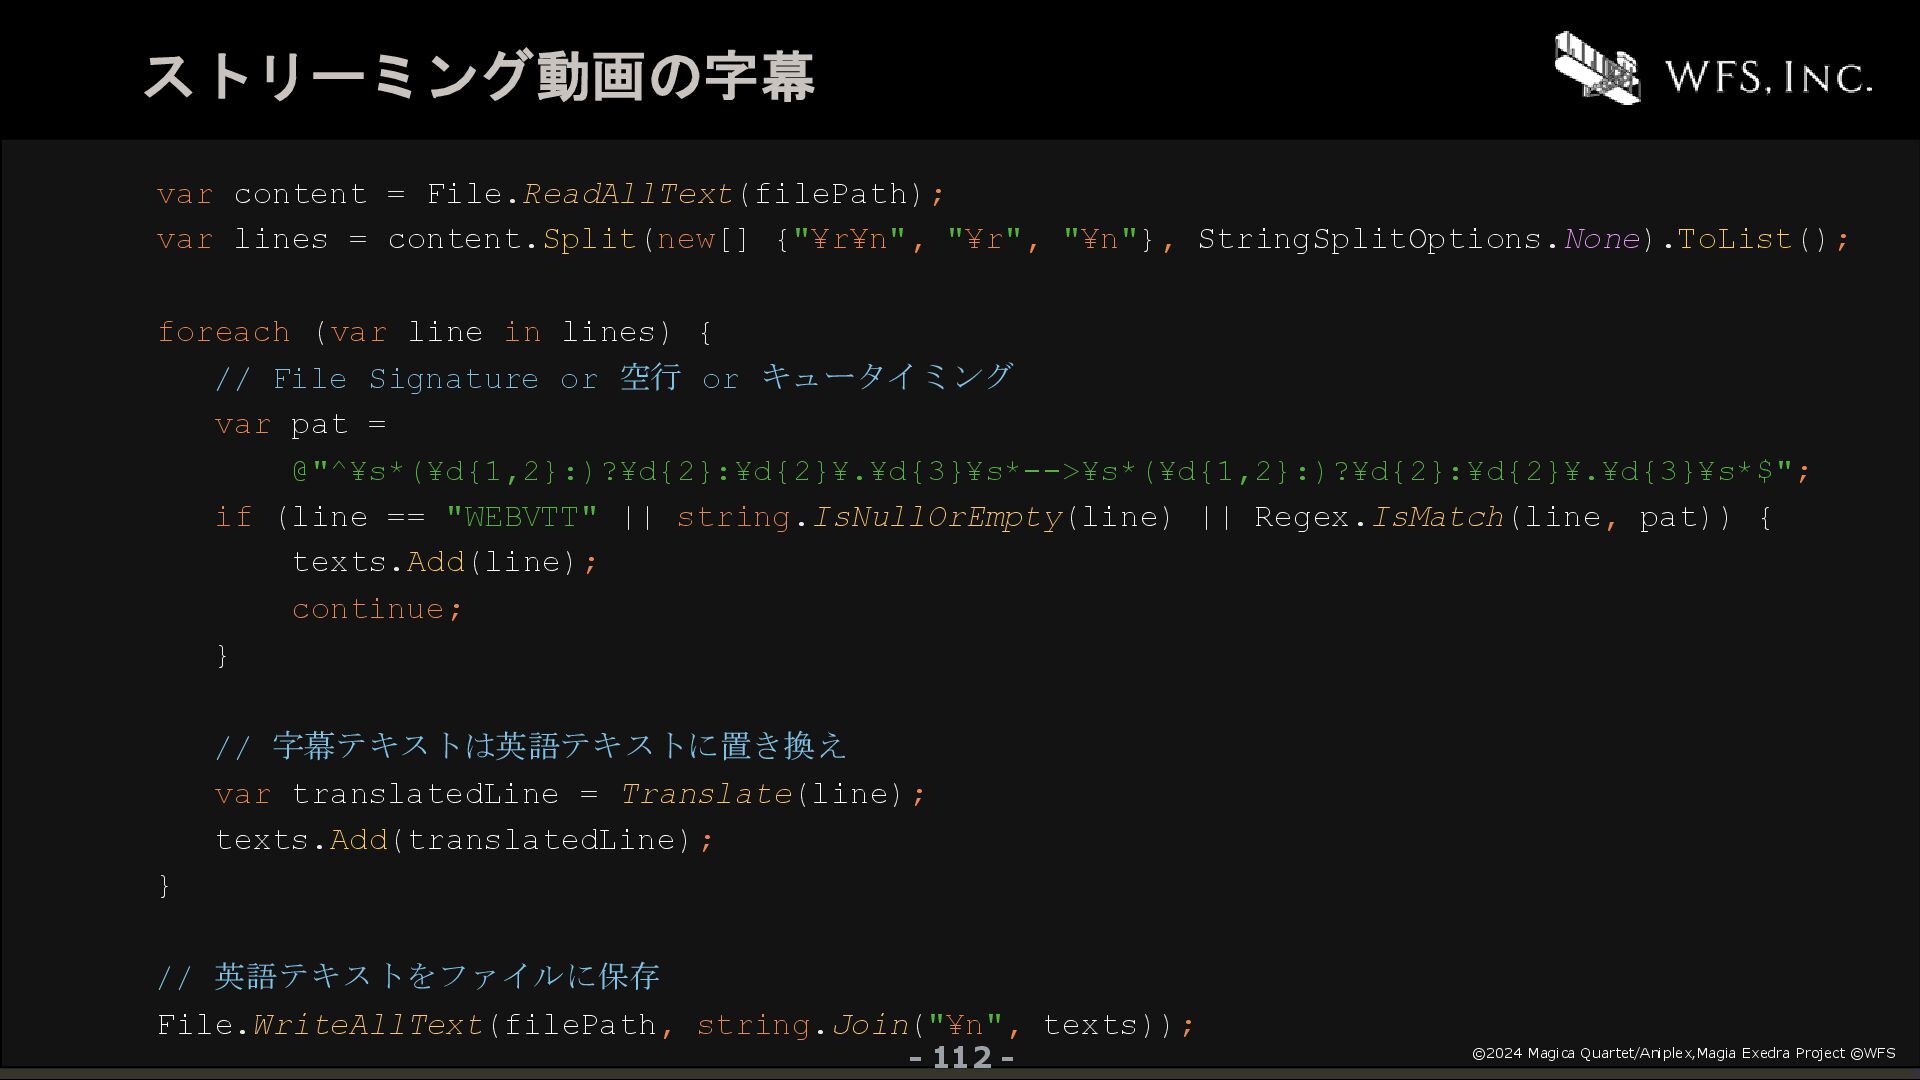The height and width of the screenshot is (1080, 1920).
Task: Click the 'texts.Add(line);' statement
Action: click(445, 563)
